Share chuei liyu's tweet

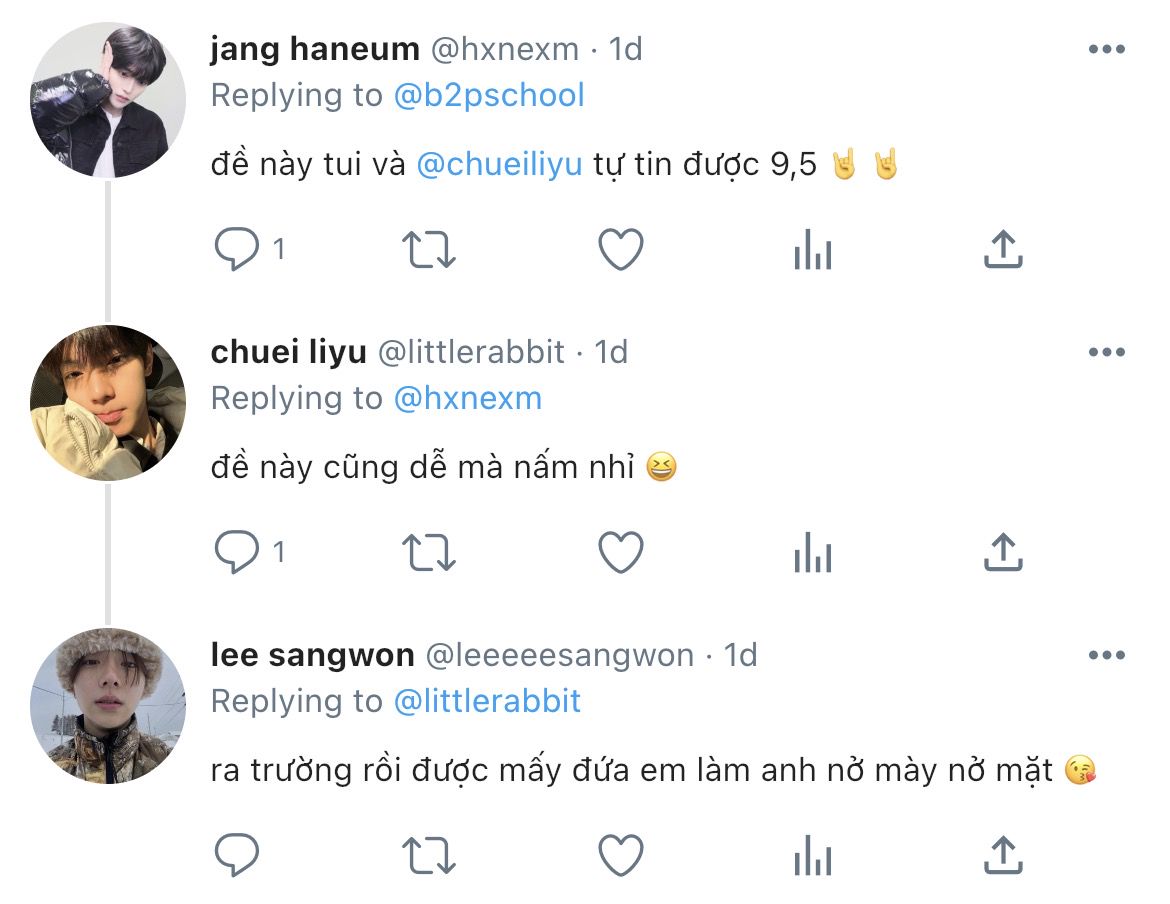tap(1002, 552)
